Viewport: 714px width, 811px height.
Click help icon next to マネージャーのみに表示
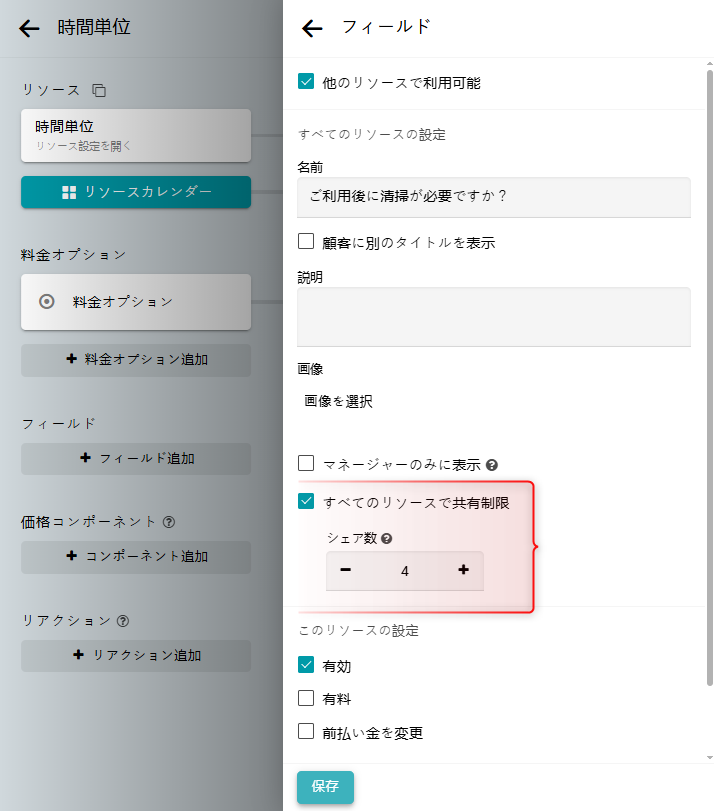(492, 465)
